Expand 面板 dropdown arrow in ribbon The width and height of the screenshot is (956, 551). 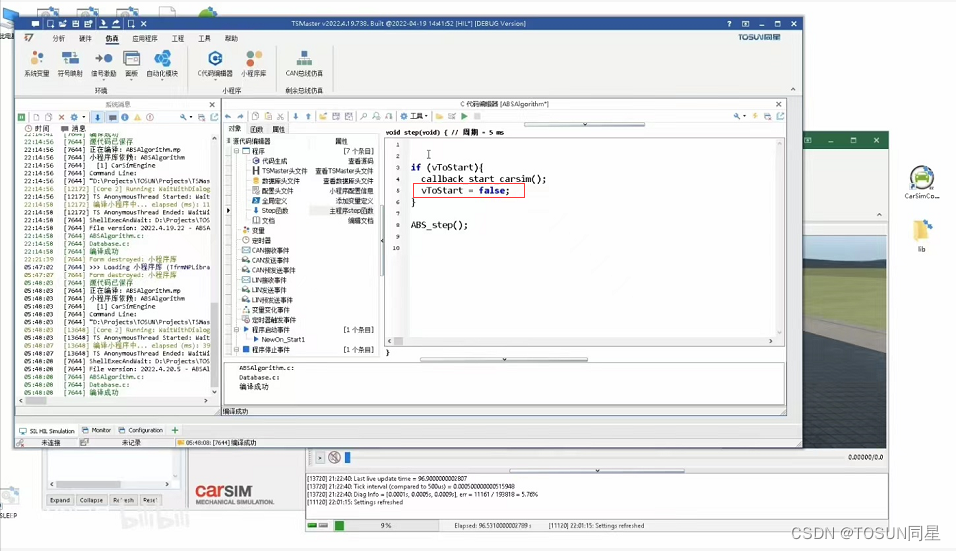[x=132, y=80]
